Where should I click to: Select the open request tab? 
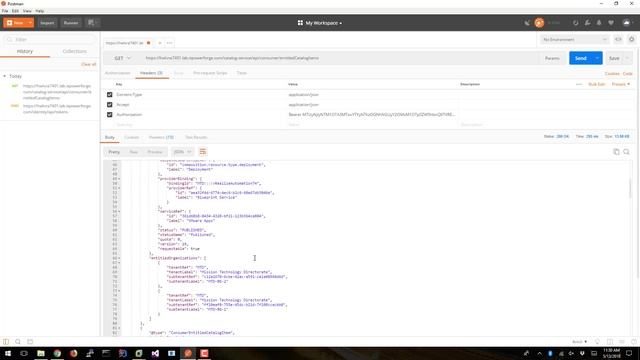[127, 43]
